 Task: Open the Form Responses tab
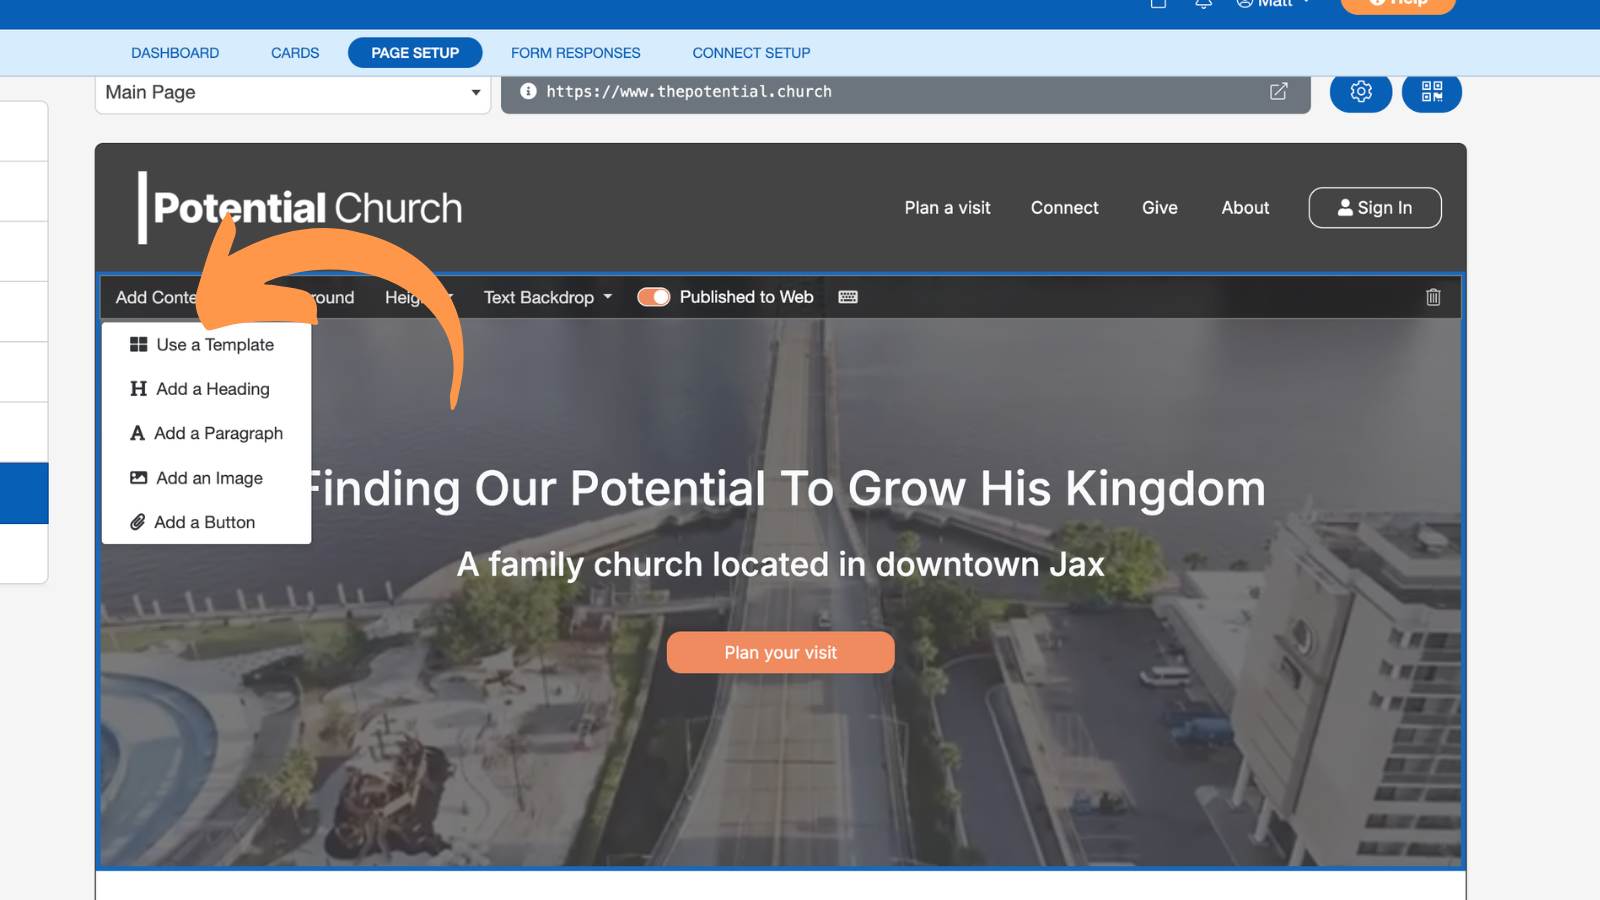point(576,53)
